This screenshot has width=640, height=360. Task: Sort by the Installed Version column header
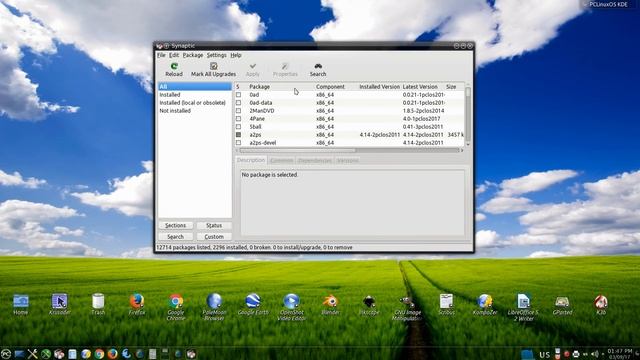tap(379, 87)
